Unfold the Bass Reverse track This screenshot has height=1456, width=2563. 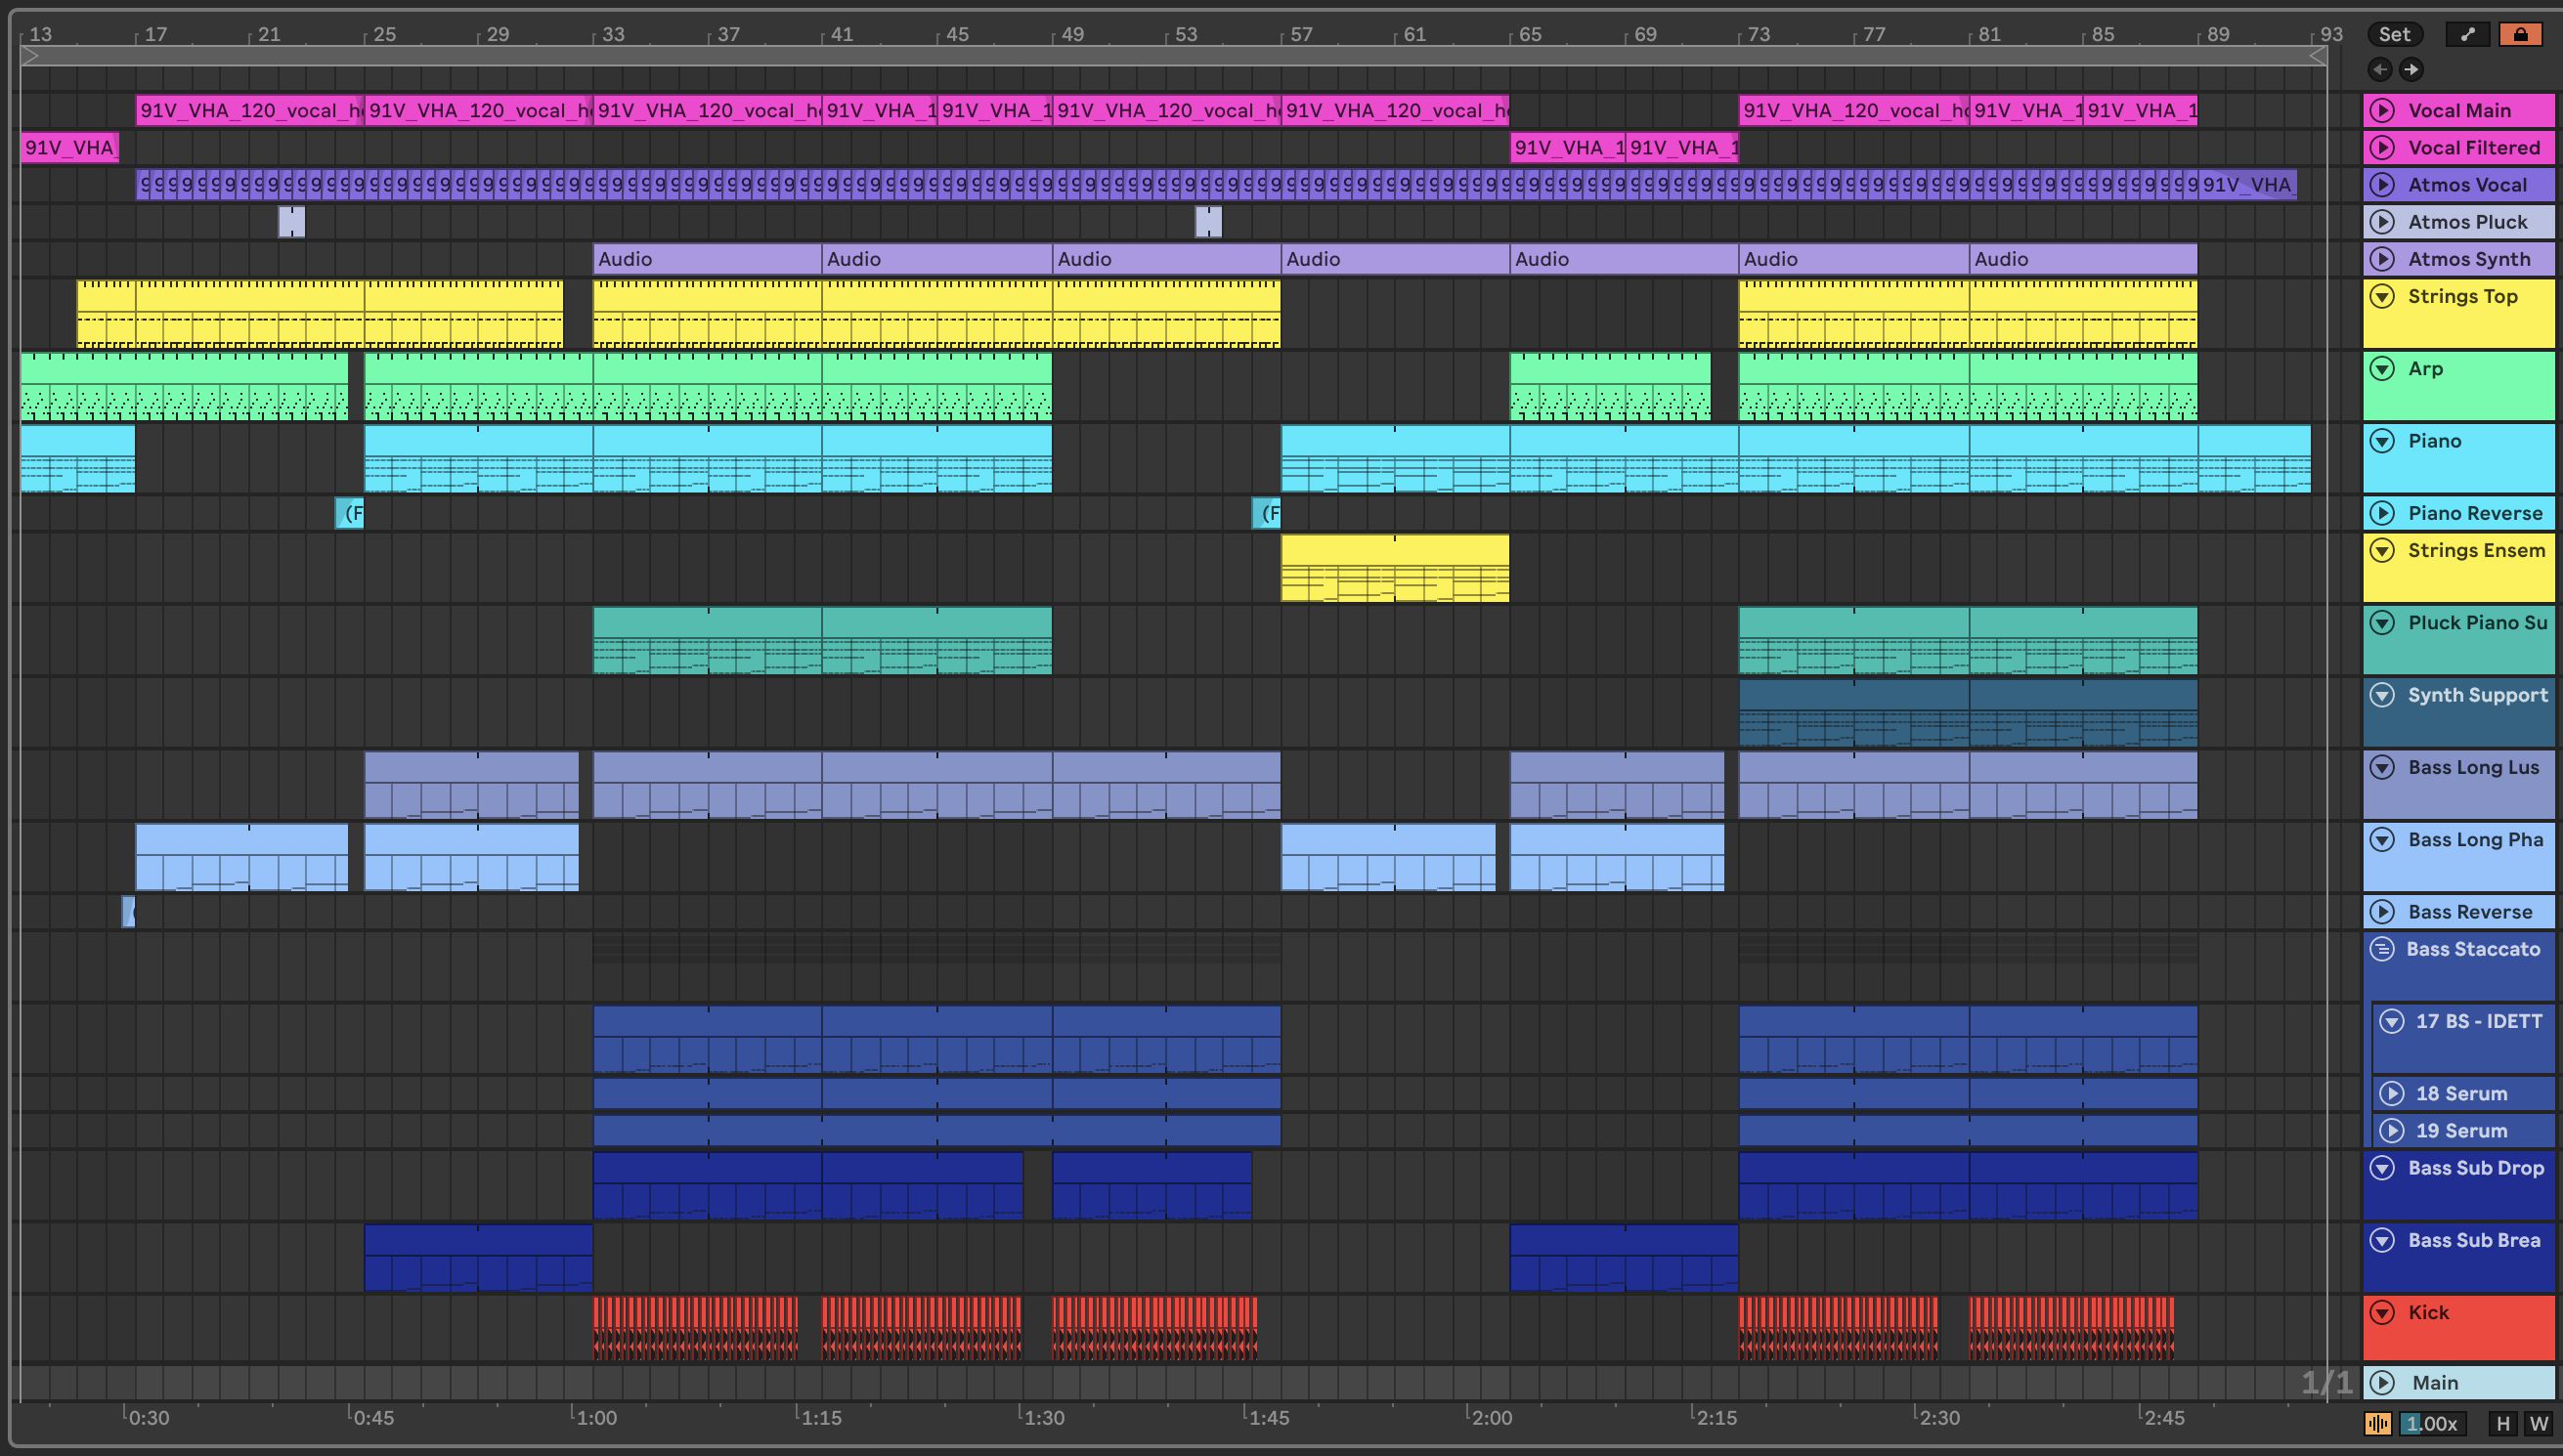click(2383, 911)
